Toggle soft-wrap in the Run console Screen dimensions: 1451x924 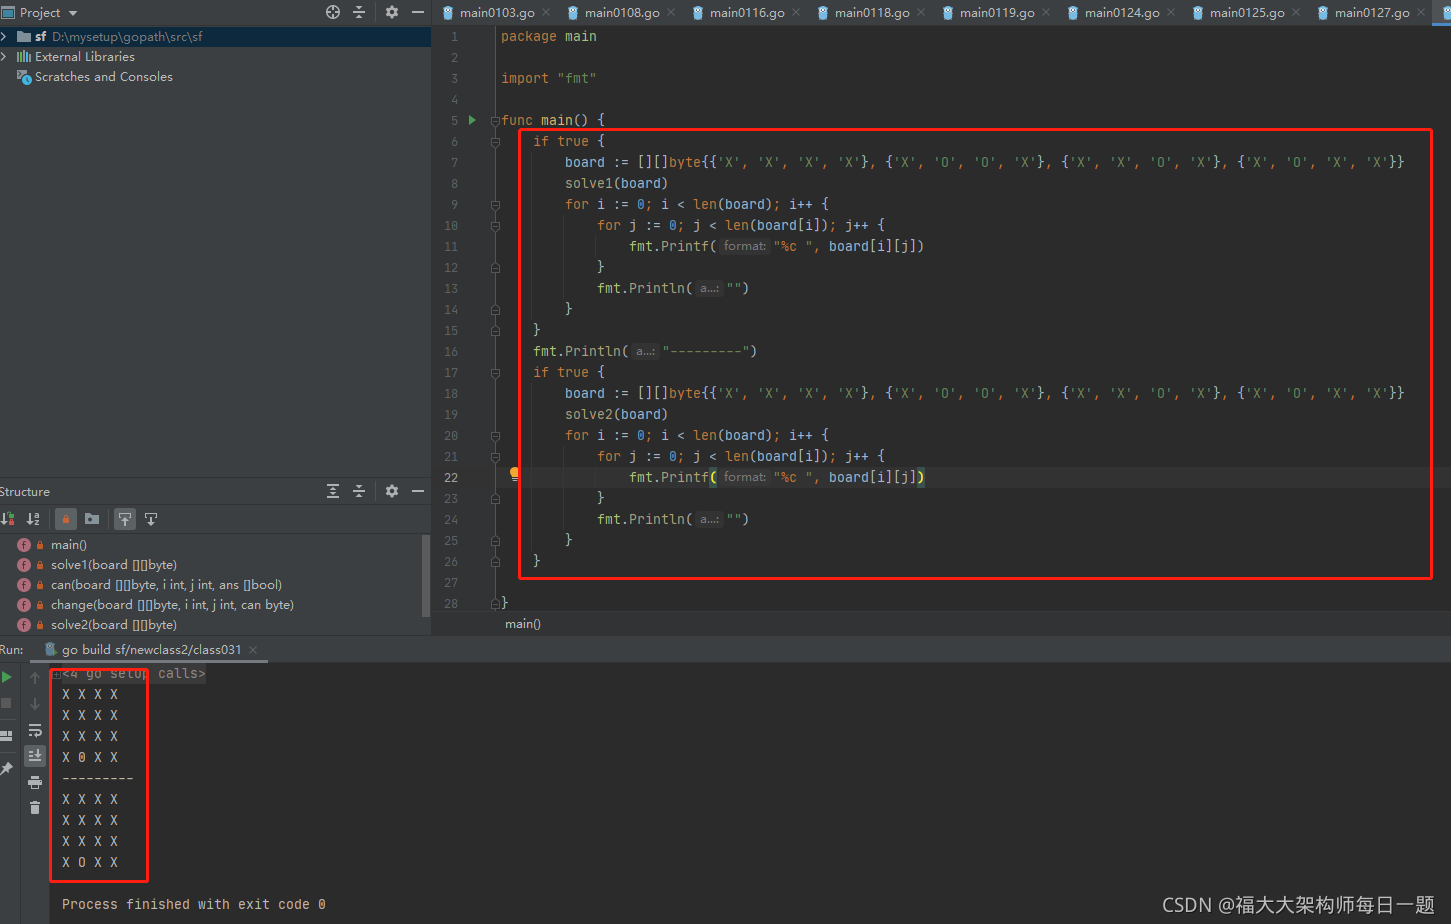(35, 730)
